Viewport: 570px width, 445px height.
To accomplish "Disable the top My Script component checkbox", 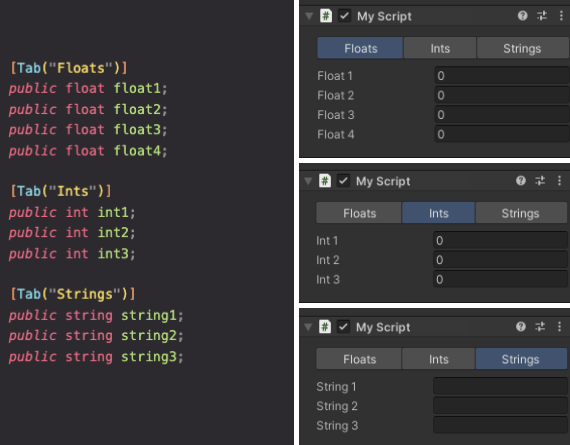I will [x=344, y=16].
